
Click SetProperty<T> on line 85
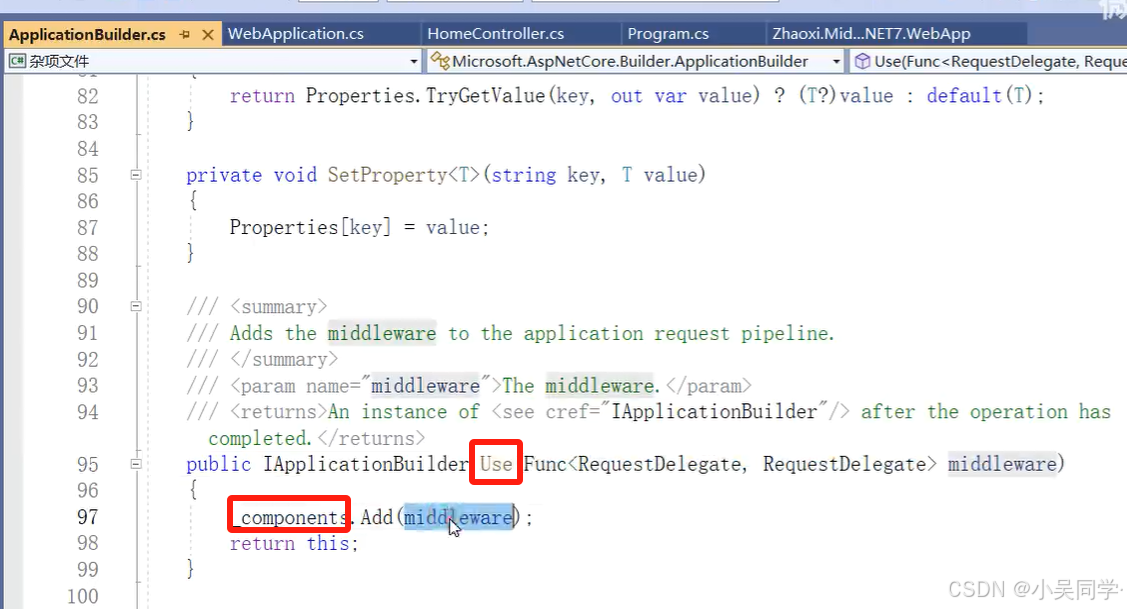pos(403,175)
